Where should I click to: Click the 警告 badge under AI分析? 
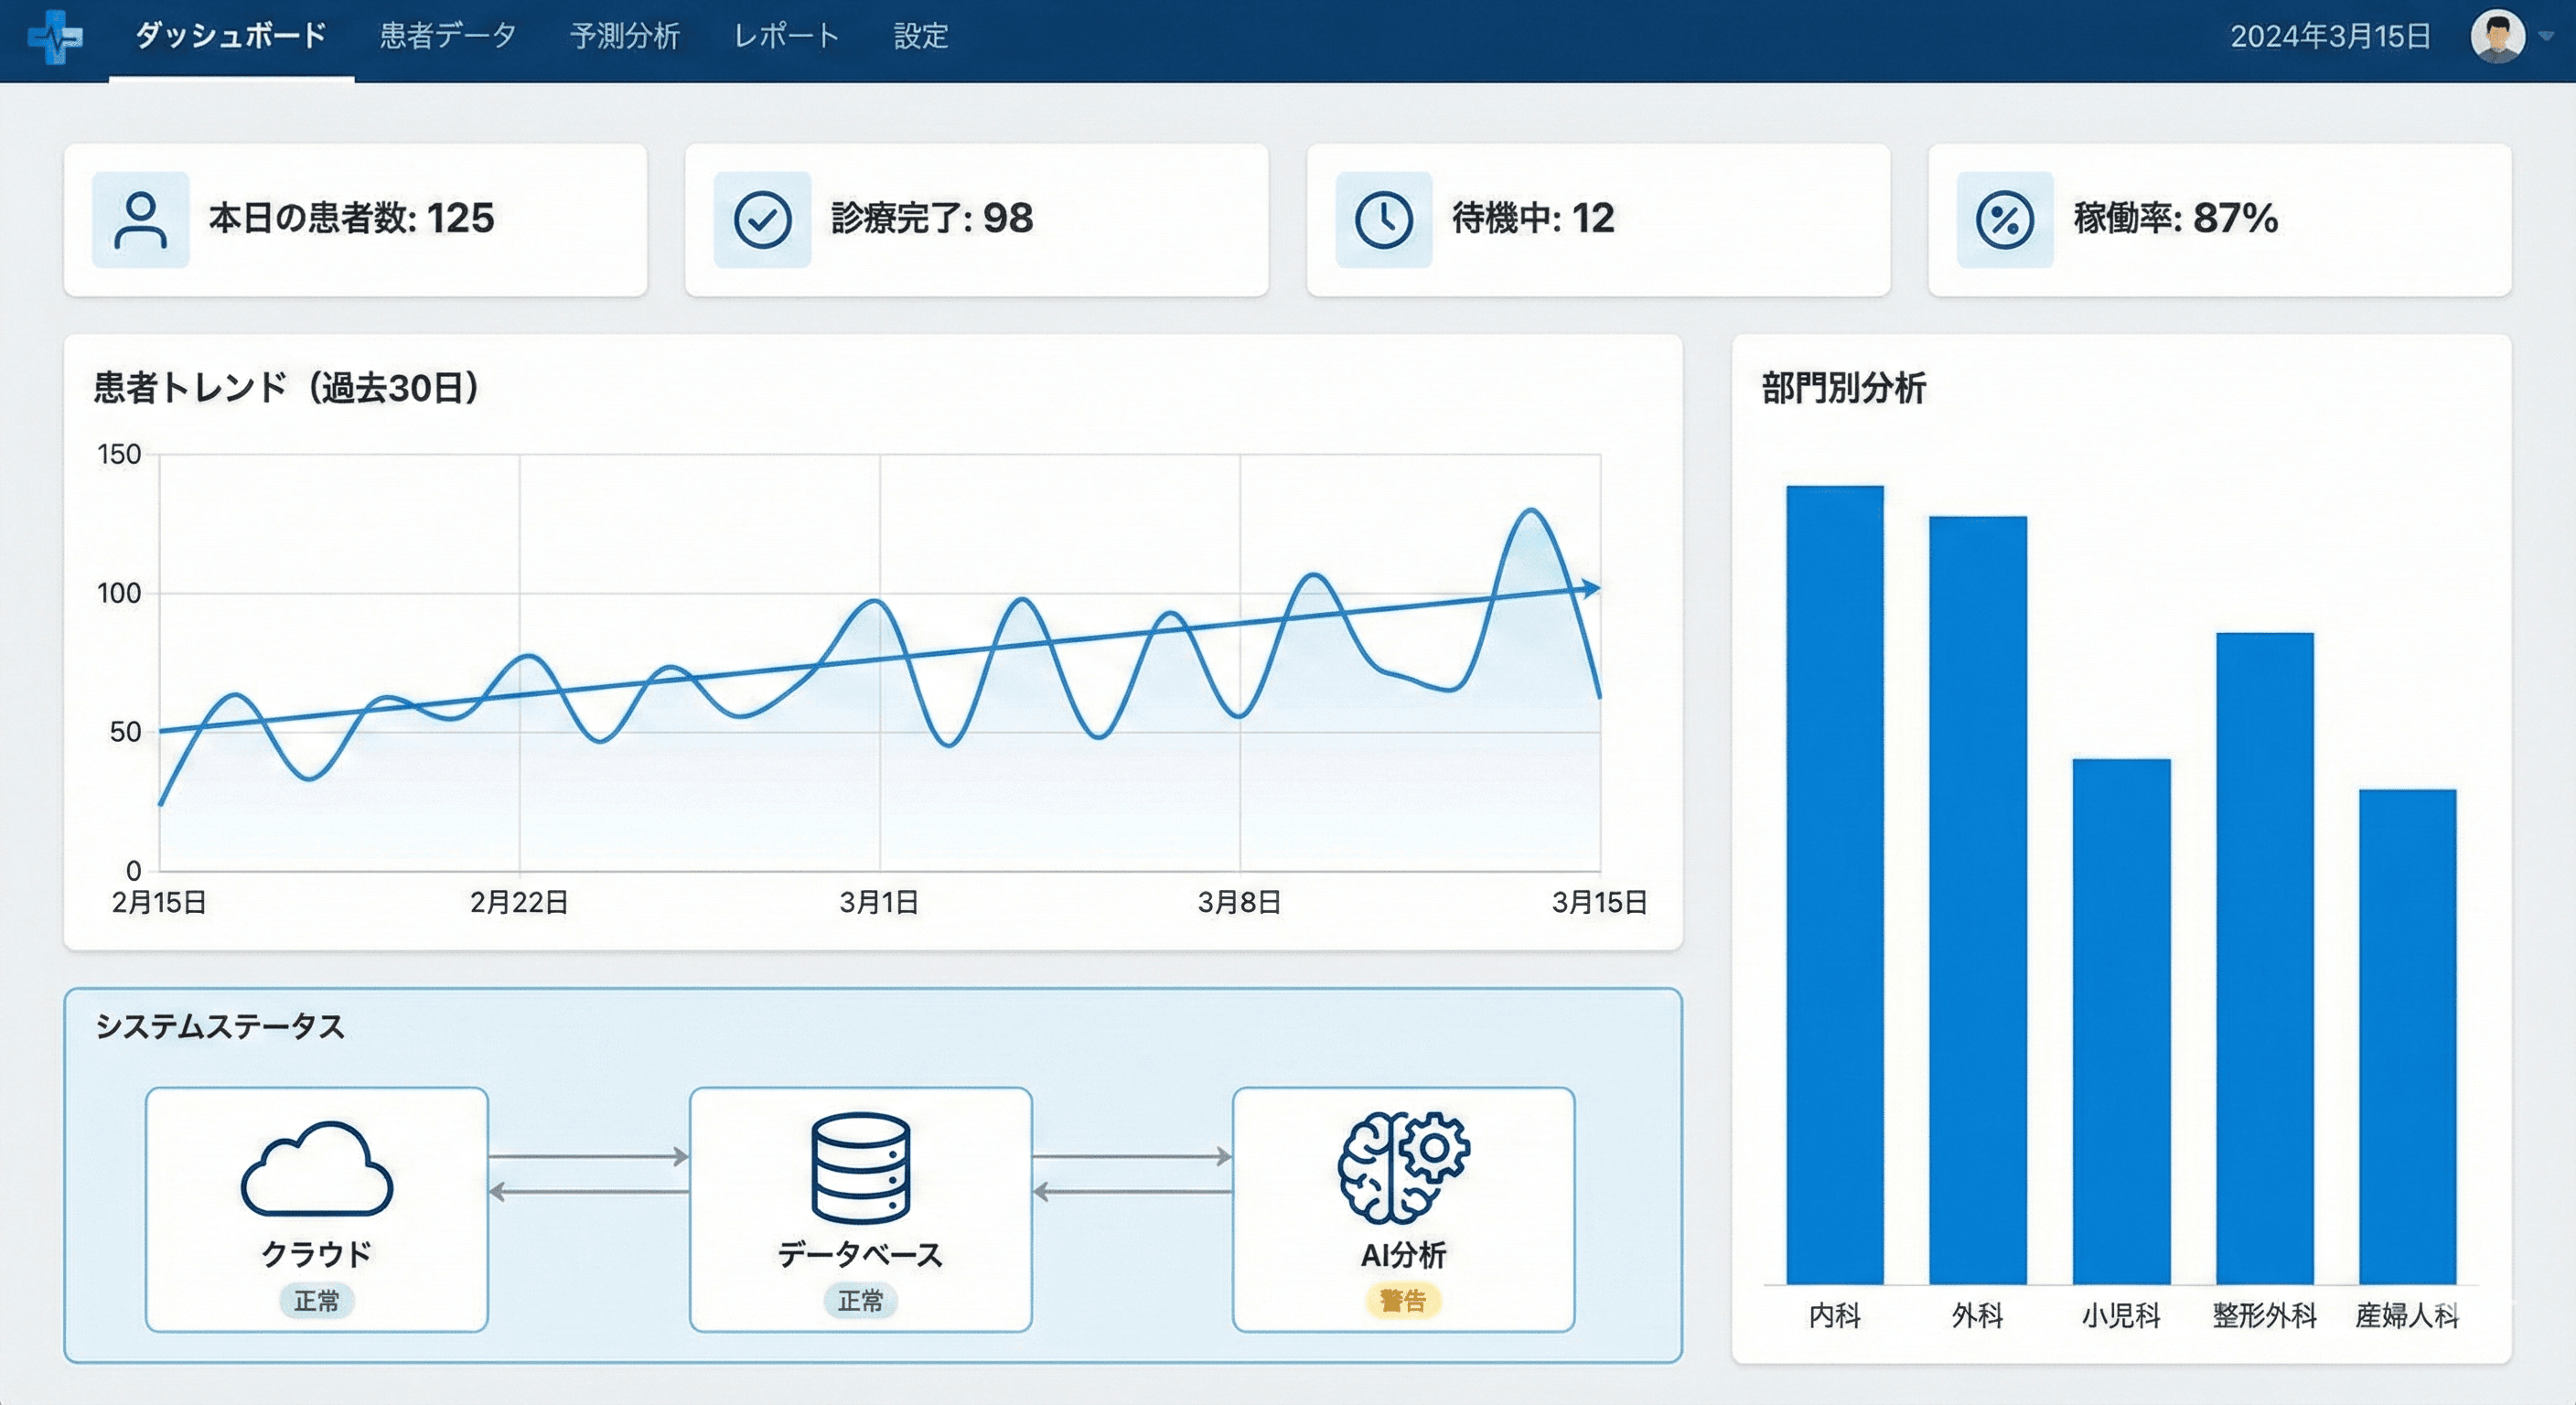pyautogui.click(x=1403, y=1301)
